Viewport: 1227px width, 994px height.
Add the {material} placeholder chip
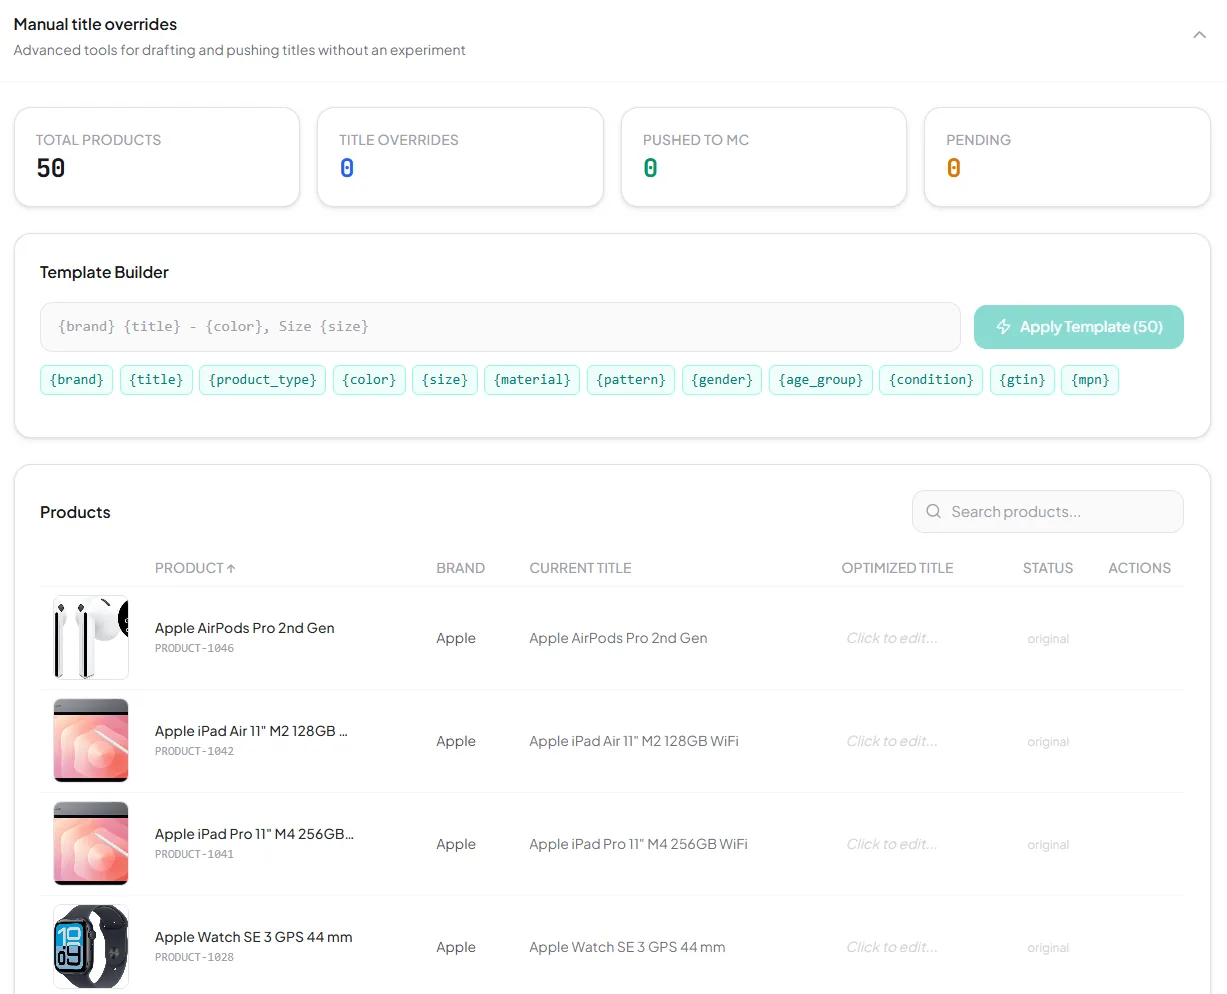[x=532, y=380]
